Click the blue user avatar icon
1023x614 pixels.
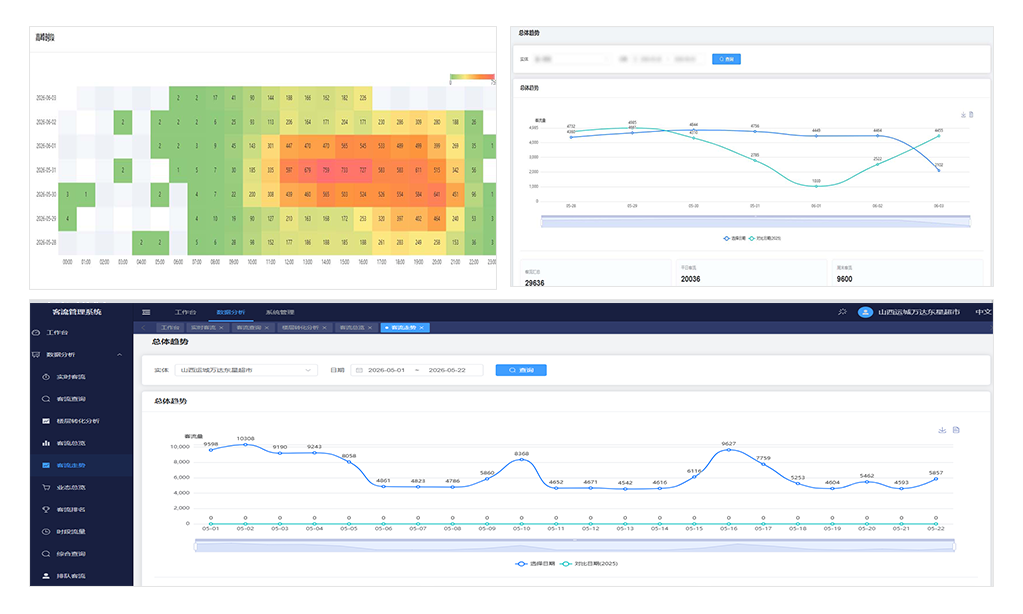pyautogui.click(x=865, y=313)
